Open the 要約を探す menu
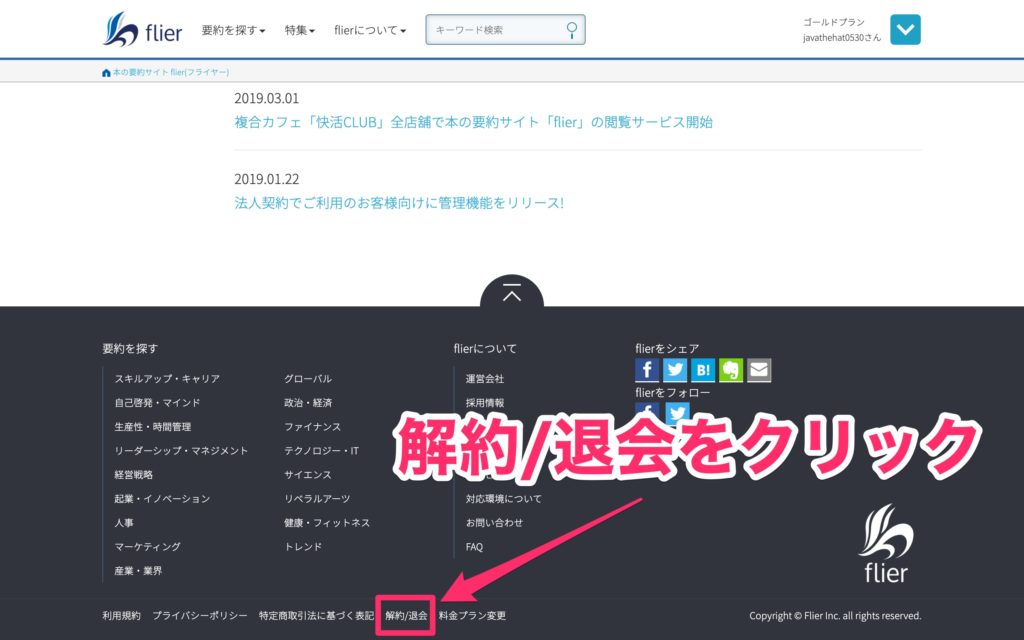The image size is (1024, 640). (233, 30)
